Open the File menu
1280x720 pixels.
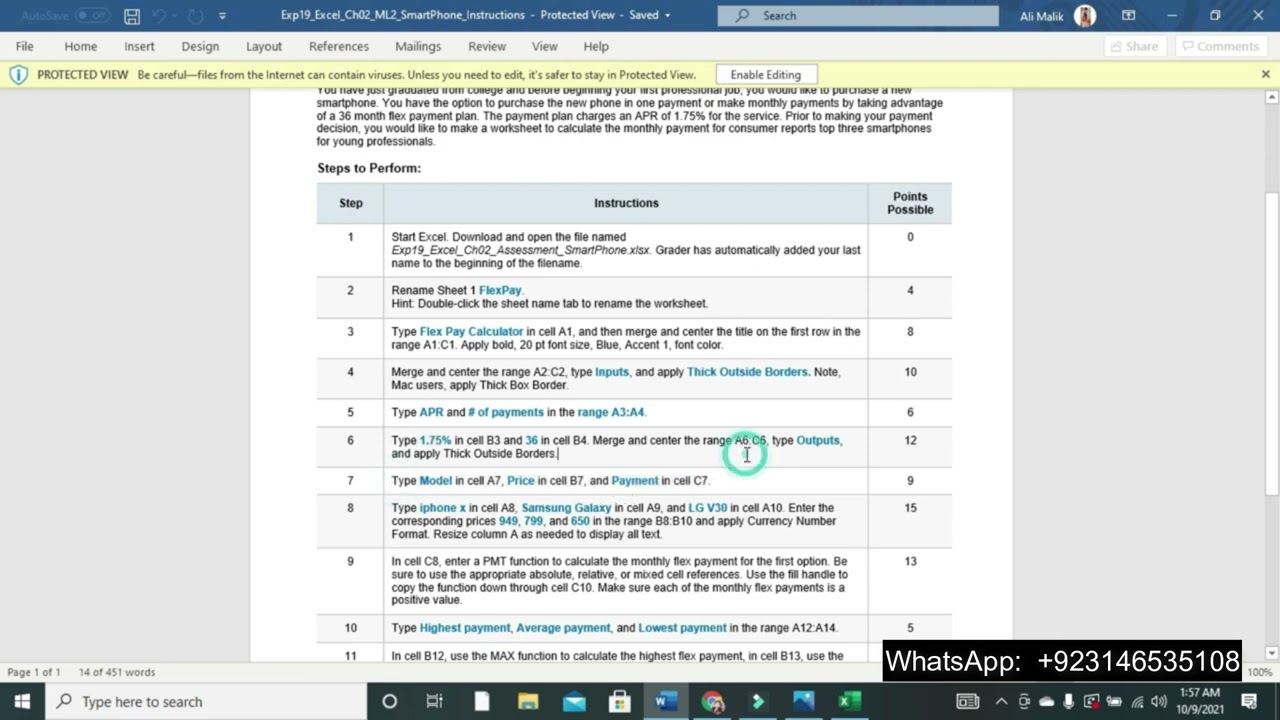pos(24,46)
